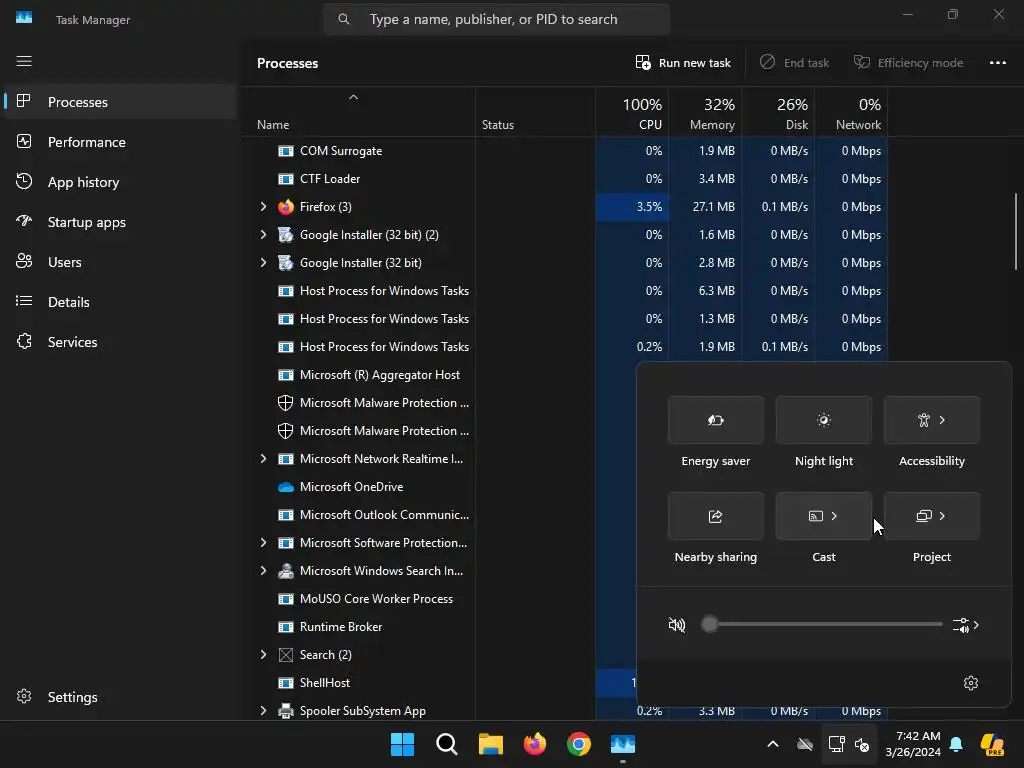Click the processes list vertical scrollbar

[1016, 231]
